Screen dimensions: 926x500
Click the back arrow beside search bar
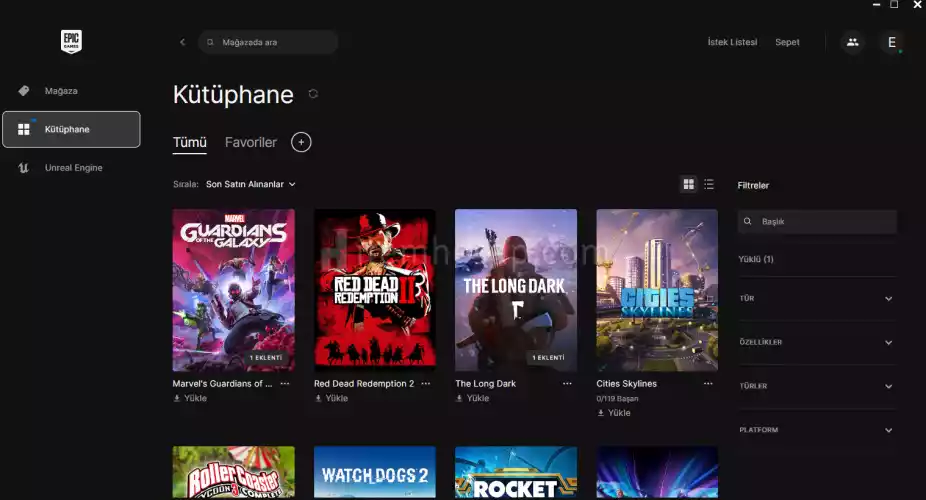click(x=182, y=42)
